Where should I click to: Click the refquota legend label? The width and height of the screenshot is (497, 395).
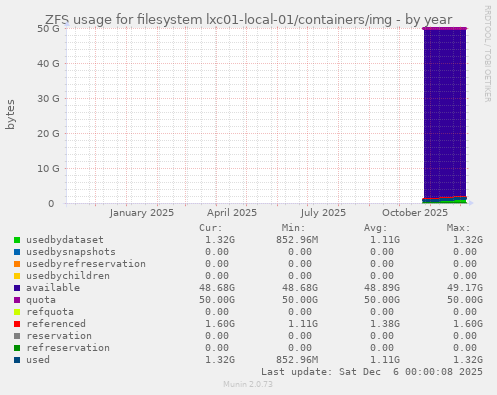(x=50, y=312)
